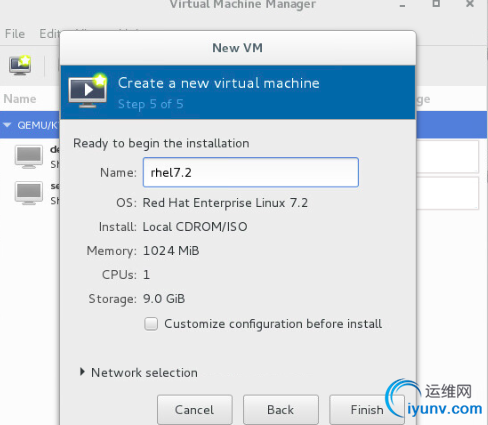Click the Memory value 1024 MiB
The height and width of the screenshot is (425, 488).
coord(171,251)
